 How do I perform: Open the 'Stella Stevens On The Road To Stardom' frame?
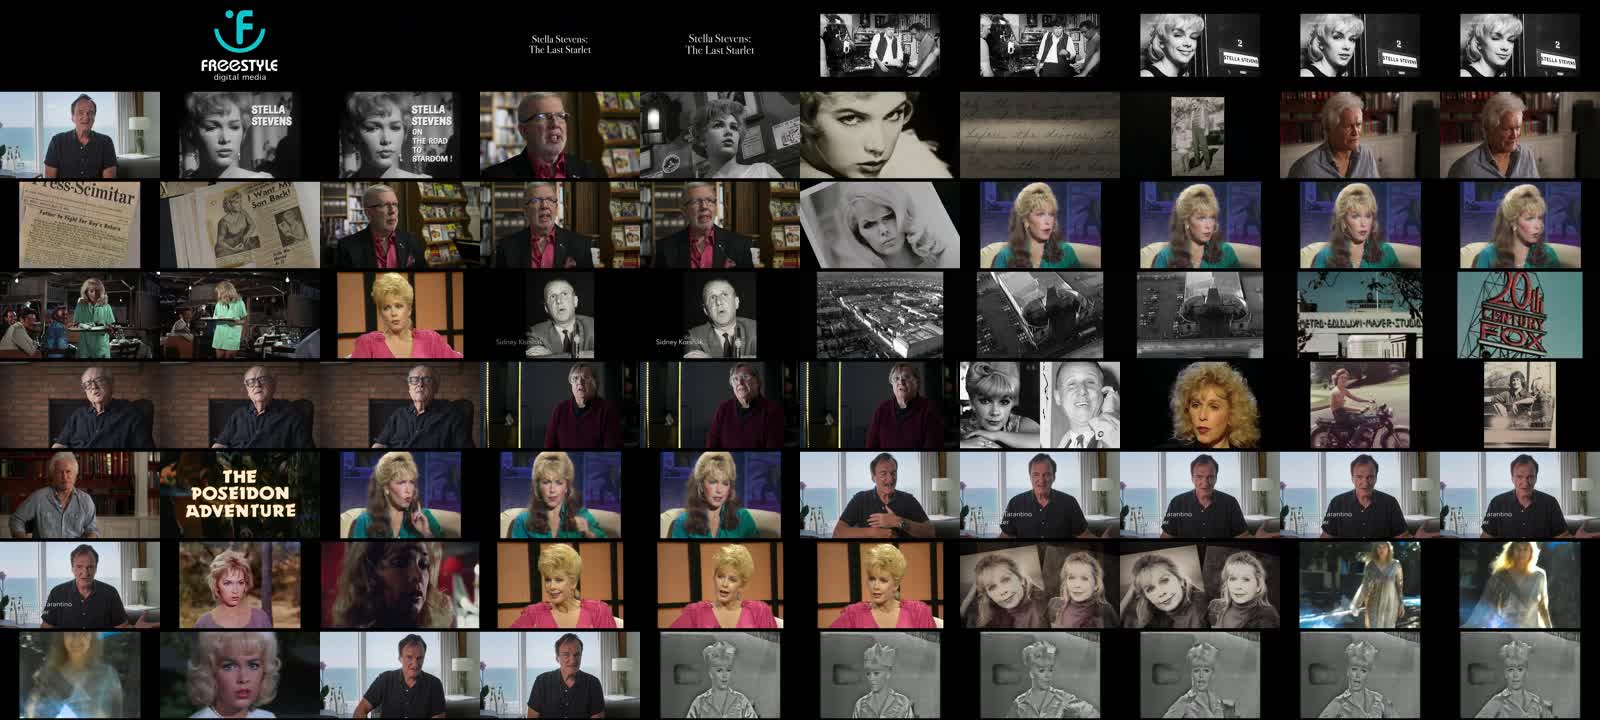[x=400, y=135]
